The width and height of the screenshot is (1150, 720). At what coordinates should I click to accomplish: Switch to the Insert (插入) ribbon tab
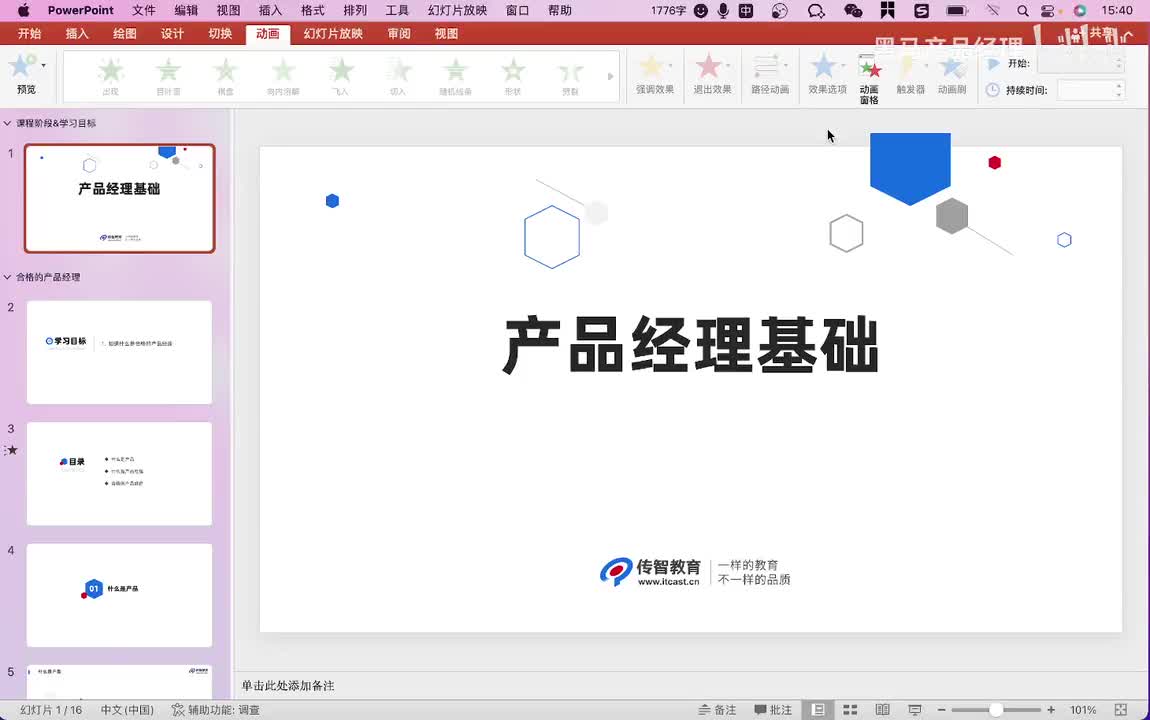coord(77,34)
